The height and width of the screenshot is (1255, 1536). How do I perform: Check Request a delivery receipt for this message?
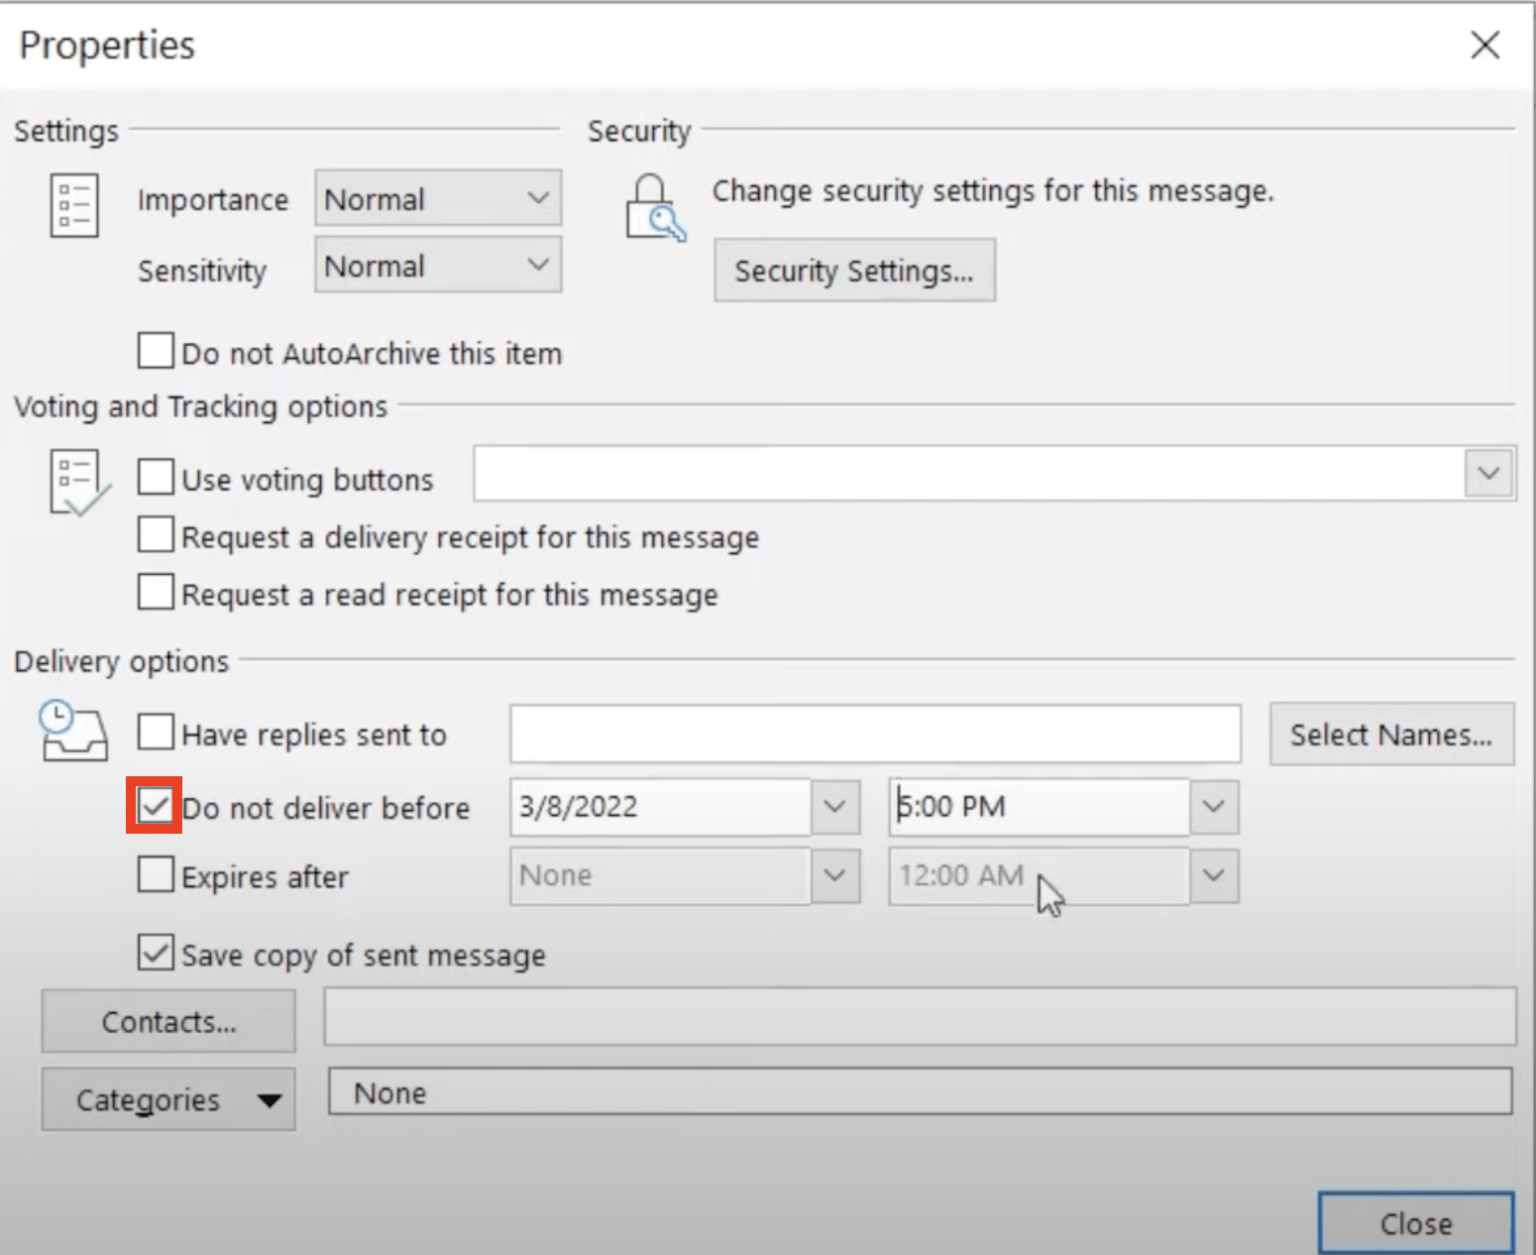[154, 535]
